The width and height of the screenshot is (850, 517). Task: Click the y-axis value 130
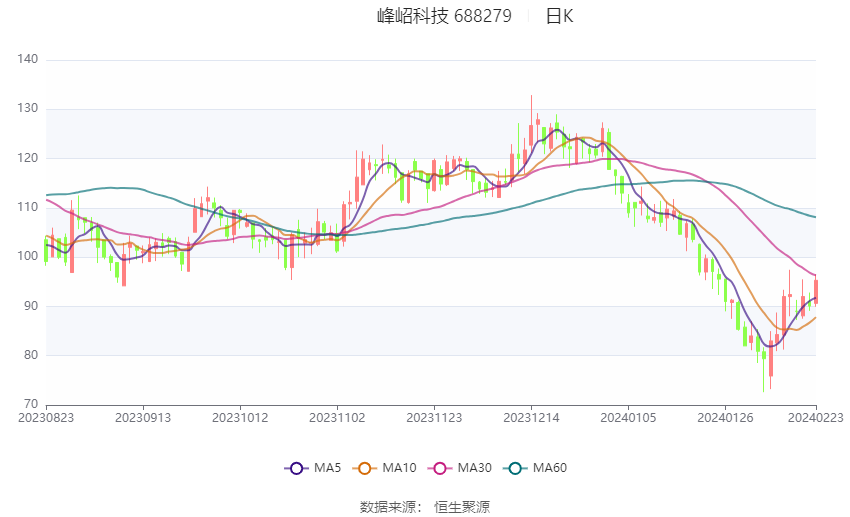click(x=28, y=108)
